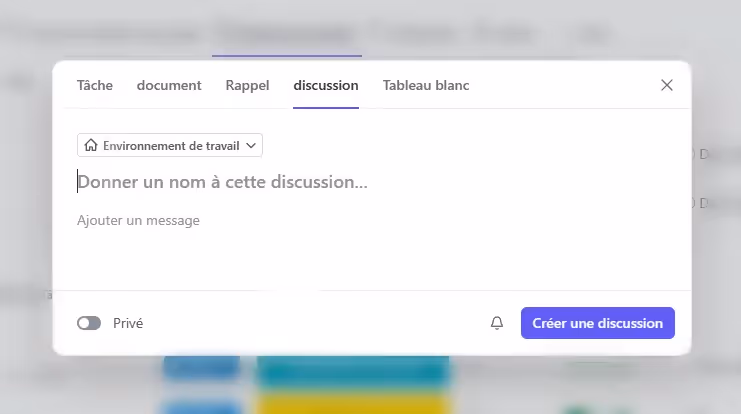This screenshot has height=414, width=741.
Task: Click the blurred yellow bar below the dialog
Action: tap(350, 405)
